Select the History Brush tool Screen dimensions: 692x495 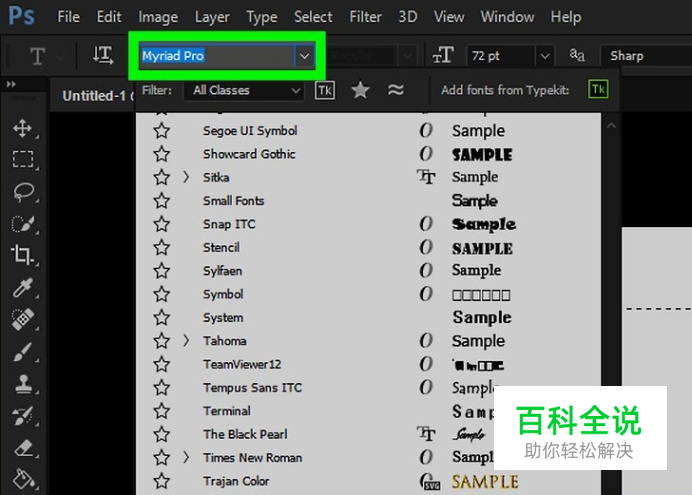pyautogui.click(x=23, y=416)
